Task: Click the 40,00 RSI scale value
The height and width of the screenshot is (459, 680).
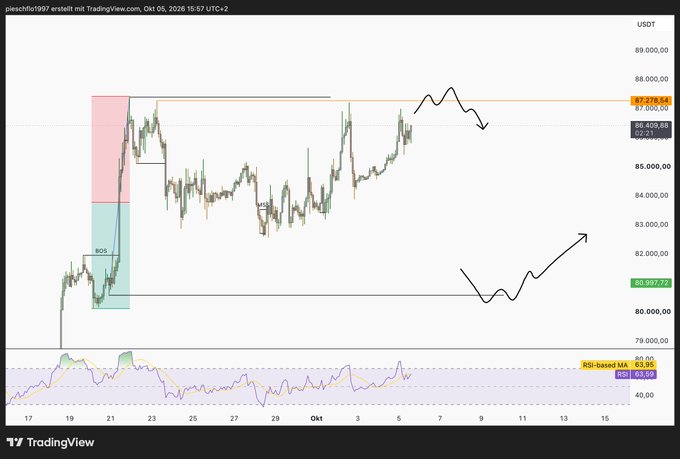Action: 644,395
